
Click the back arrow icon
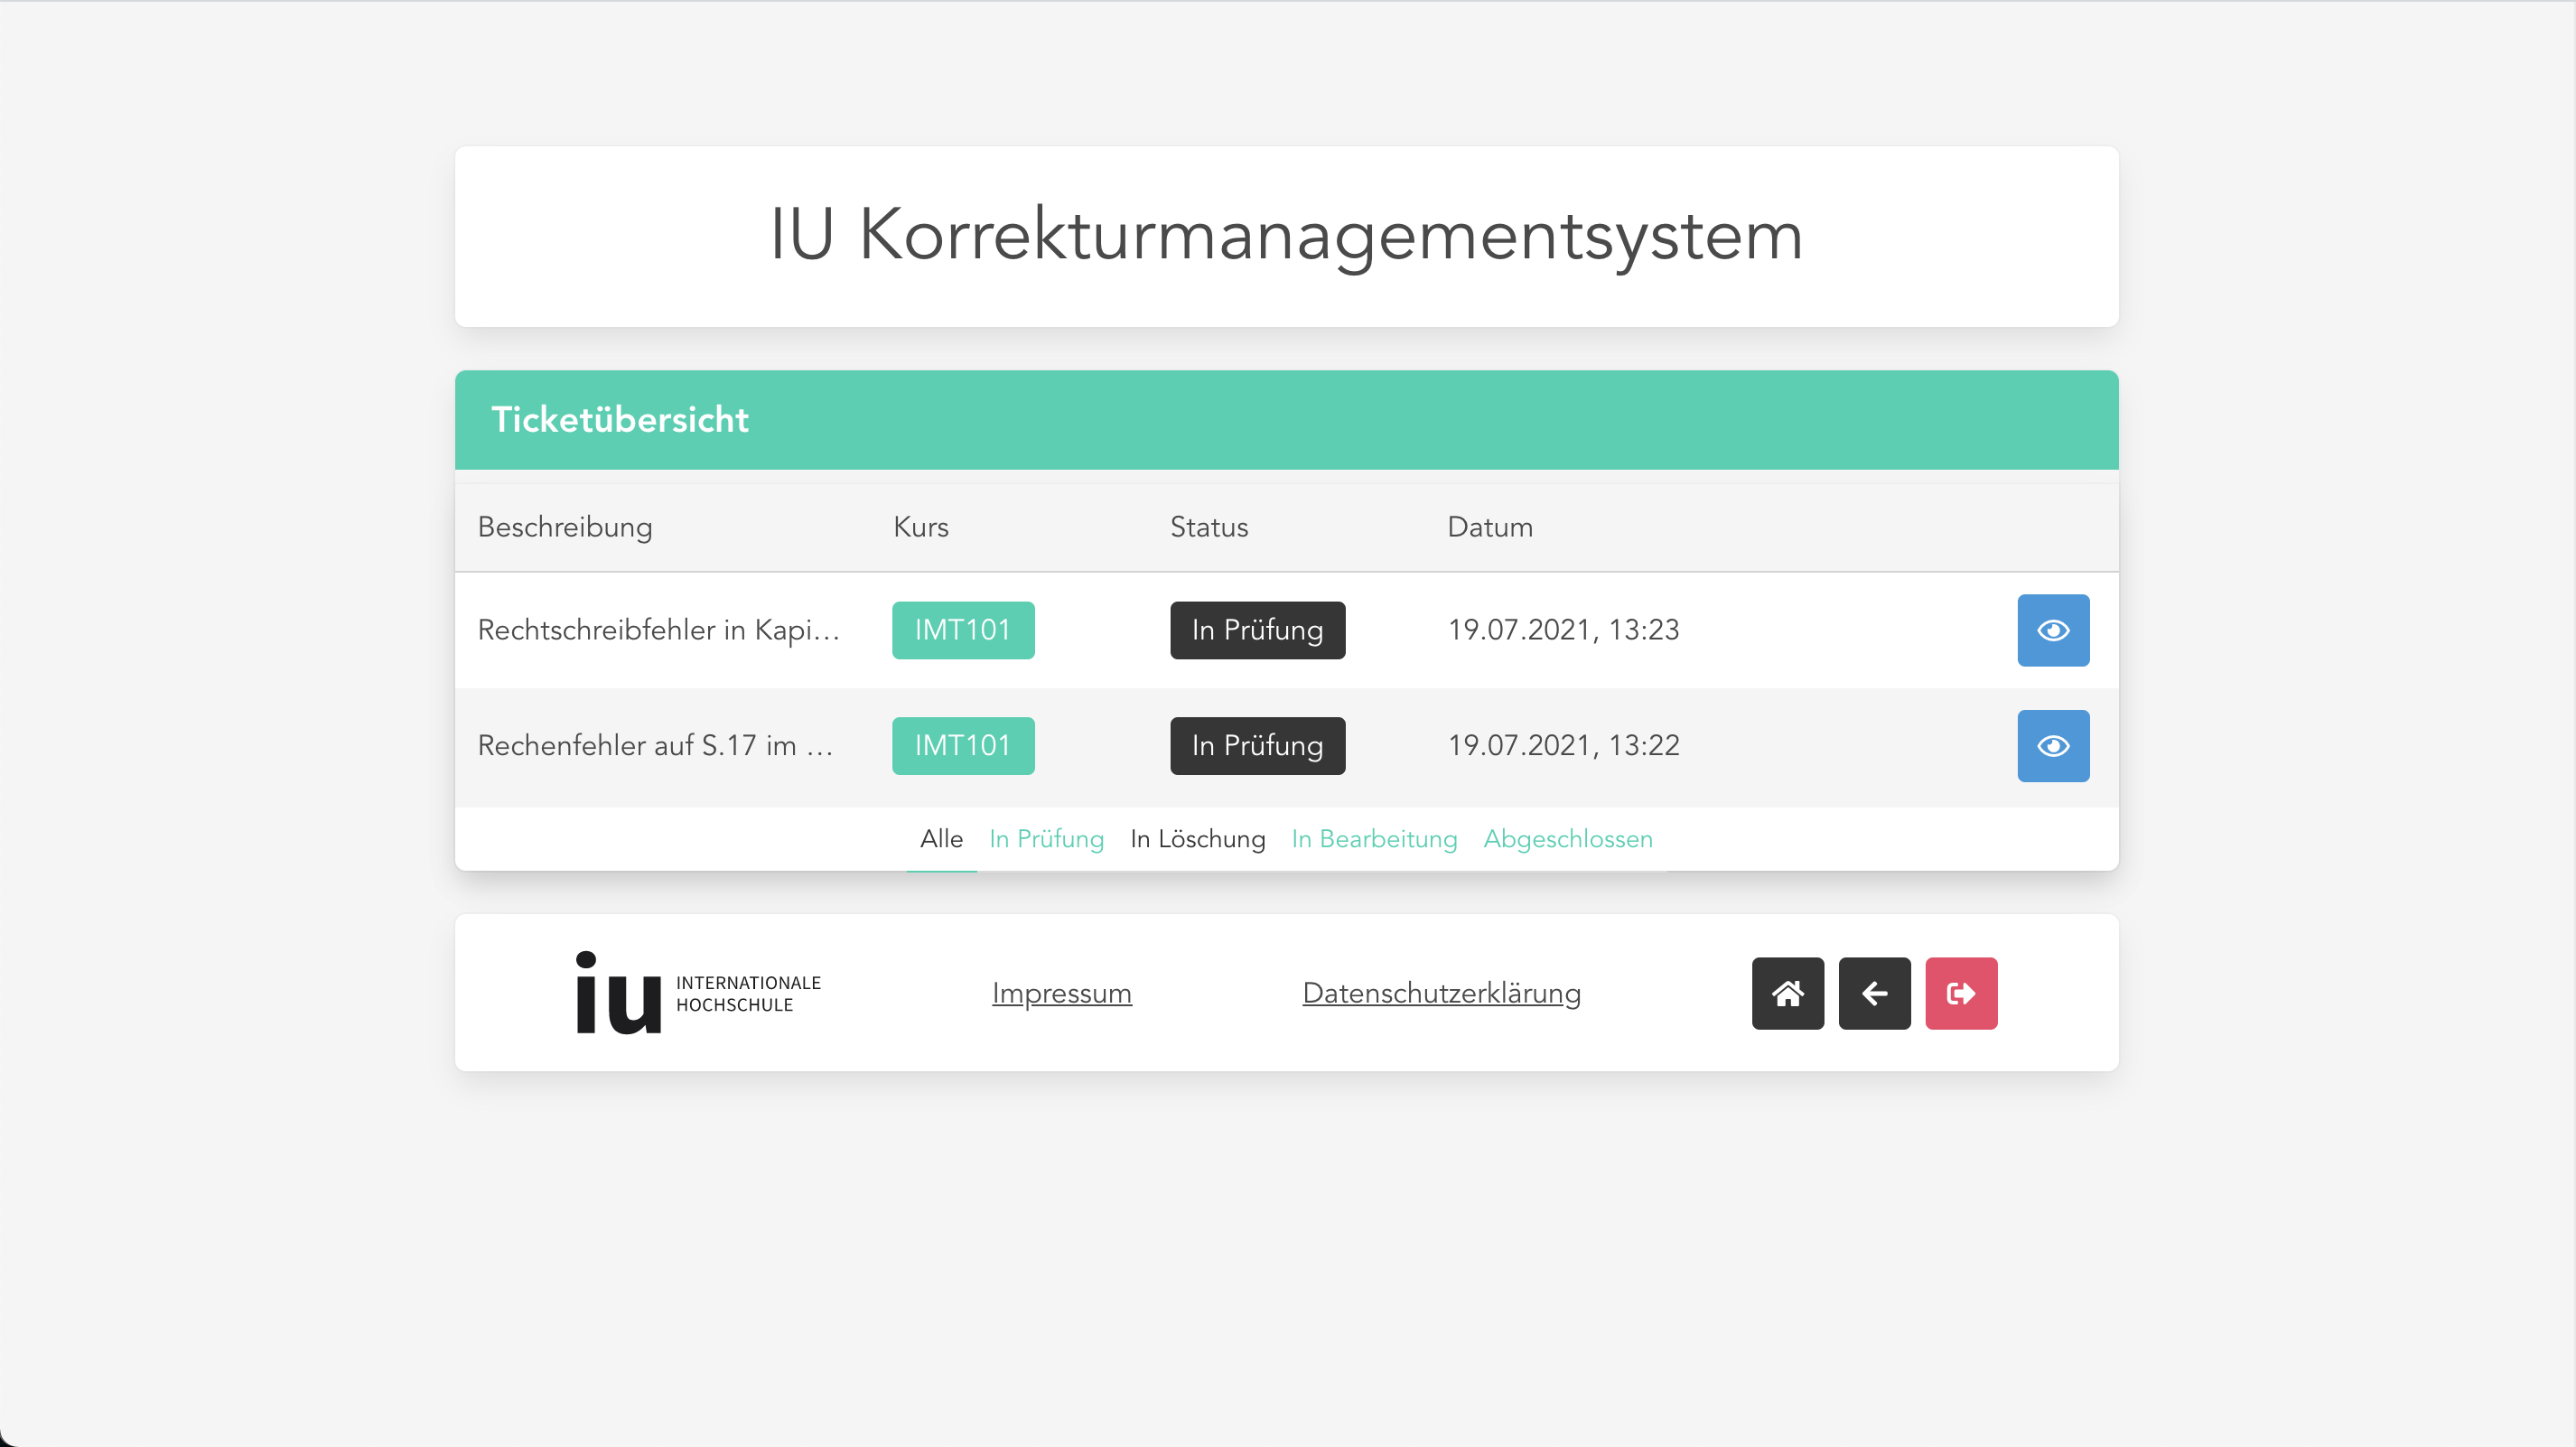point(1874,993)
